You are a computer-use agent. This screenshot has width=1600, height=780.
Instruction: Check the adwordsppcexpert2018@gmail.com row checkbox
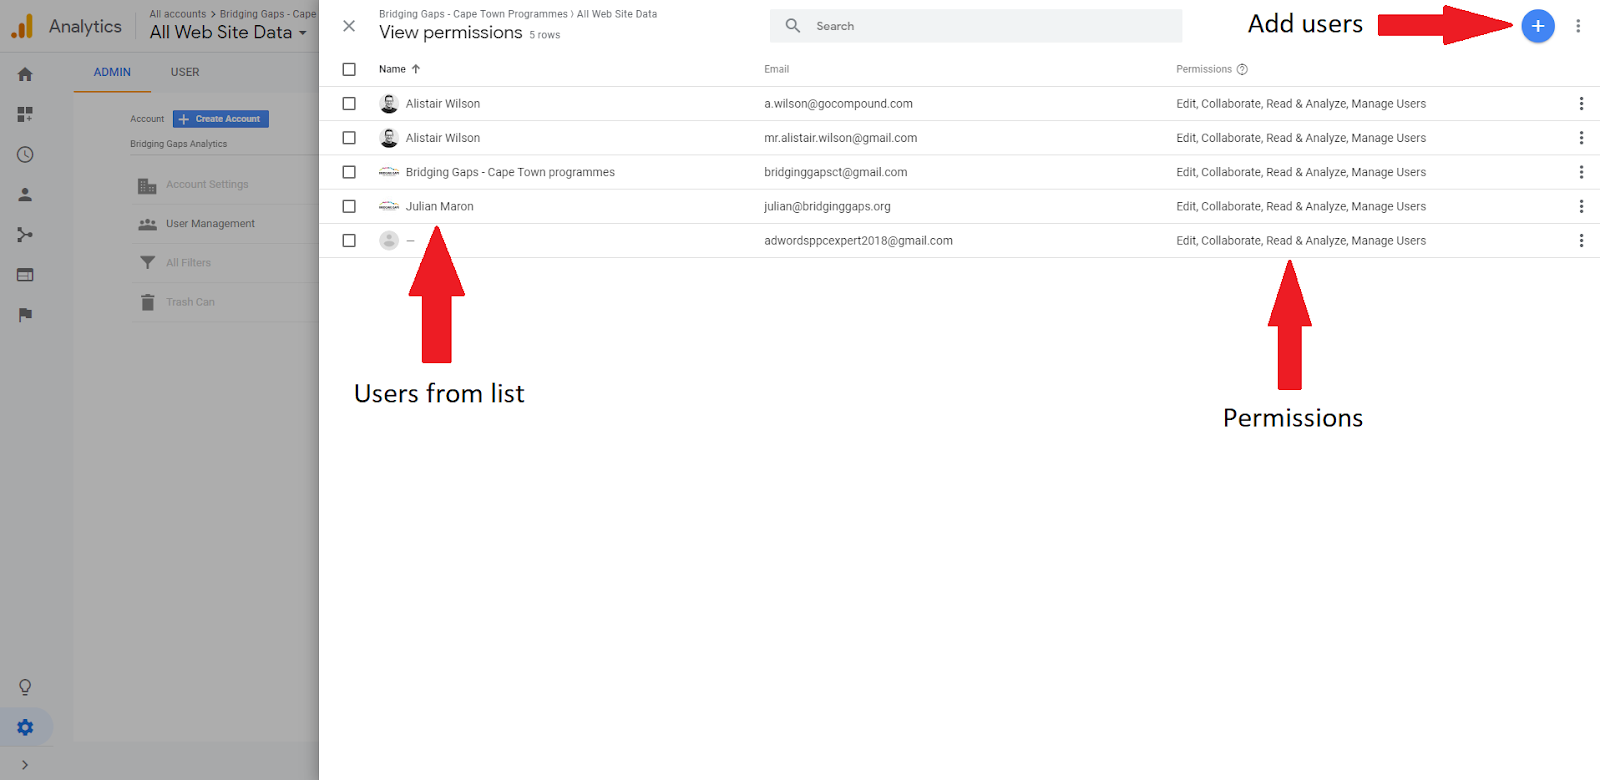(349, 240)
